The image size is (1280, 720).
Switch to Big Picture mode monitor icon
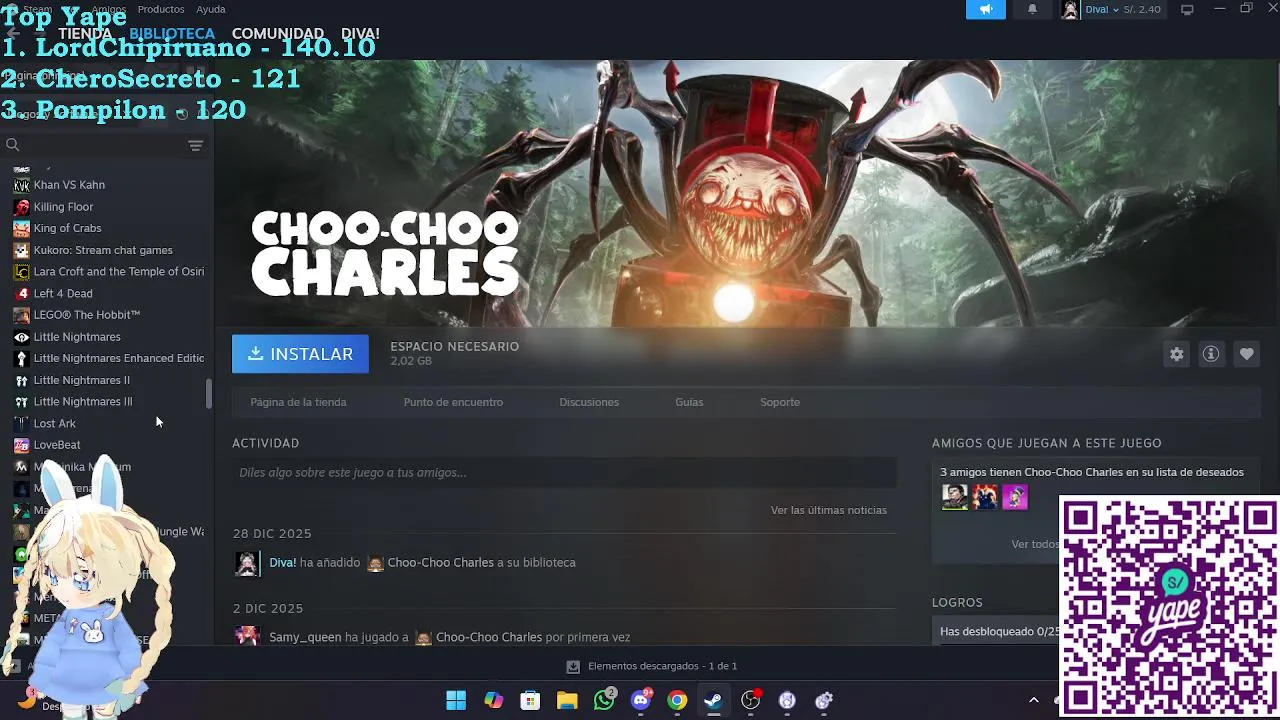1187,10
